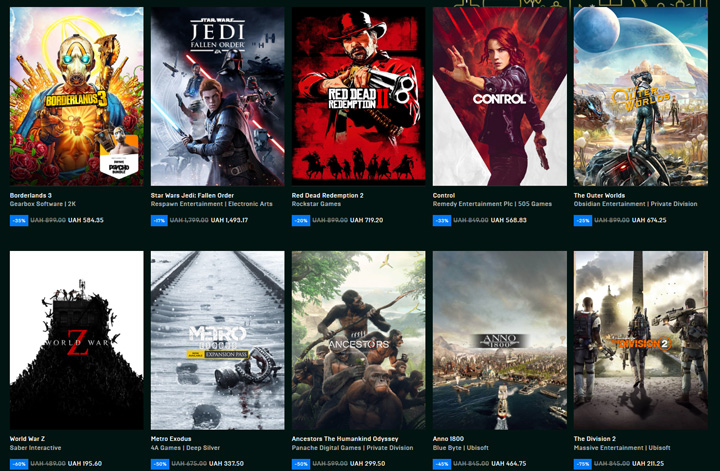The width and height of the screenshot is (720, 471).
Task: Select the Control game cover image
Action: tap(500, 96)
